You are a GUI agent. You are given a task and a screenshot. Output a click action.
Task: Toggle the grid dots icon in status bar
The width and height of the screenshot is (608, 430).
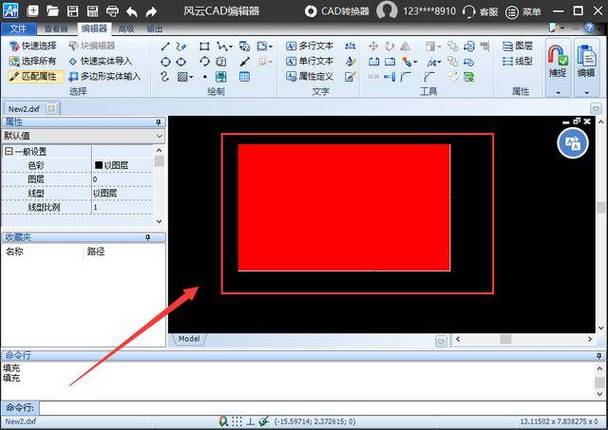237,421
